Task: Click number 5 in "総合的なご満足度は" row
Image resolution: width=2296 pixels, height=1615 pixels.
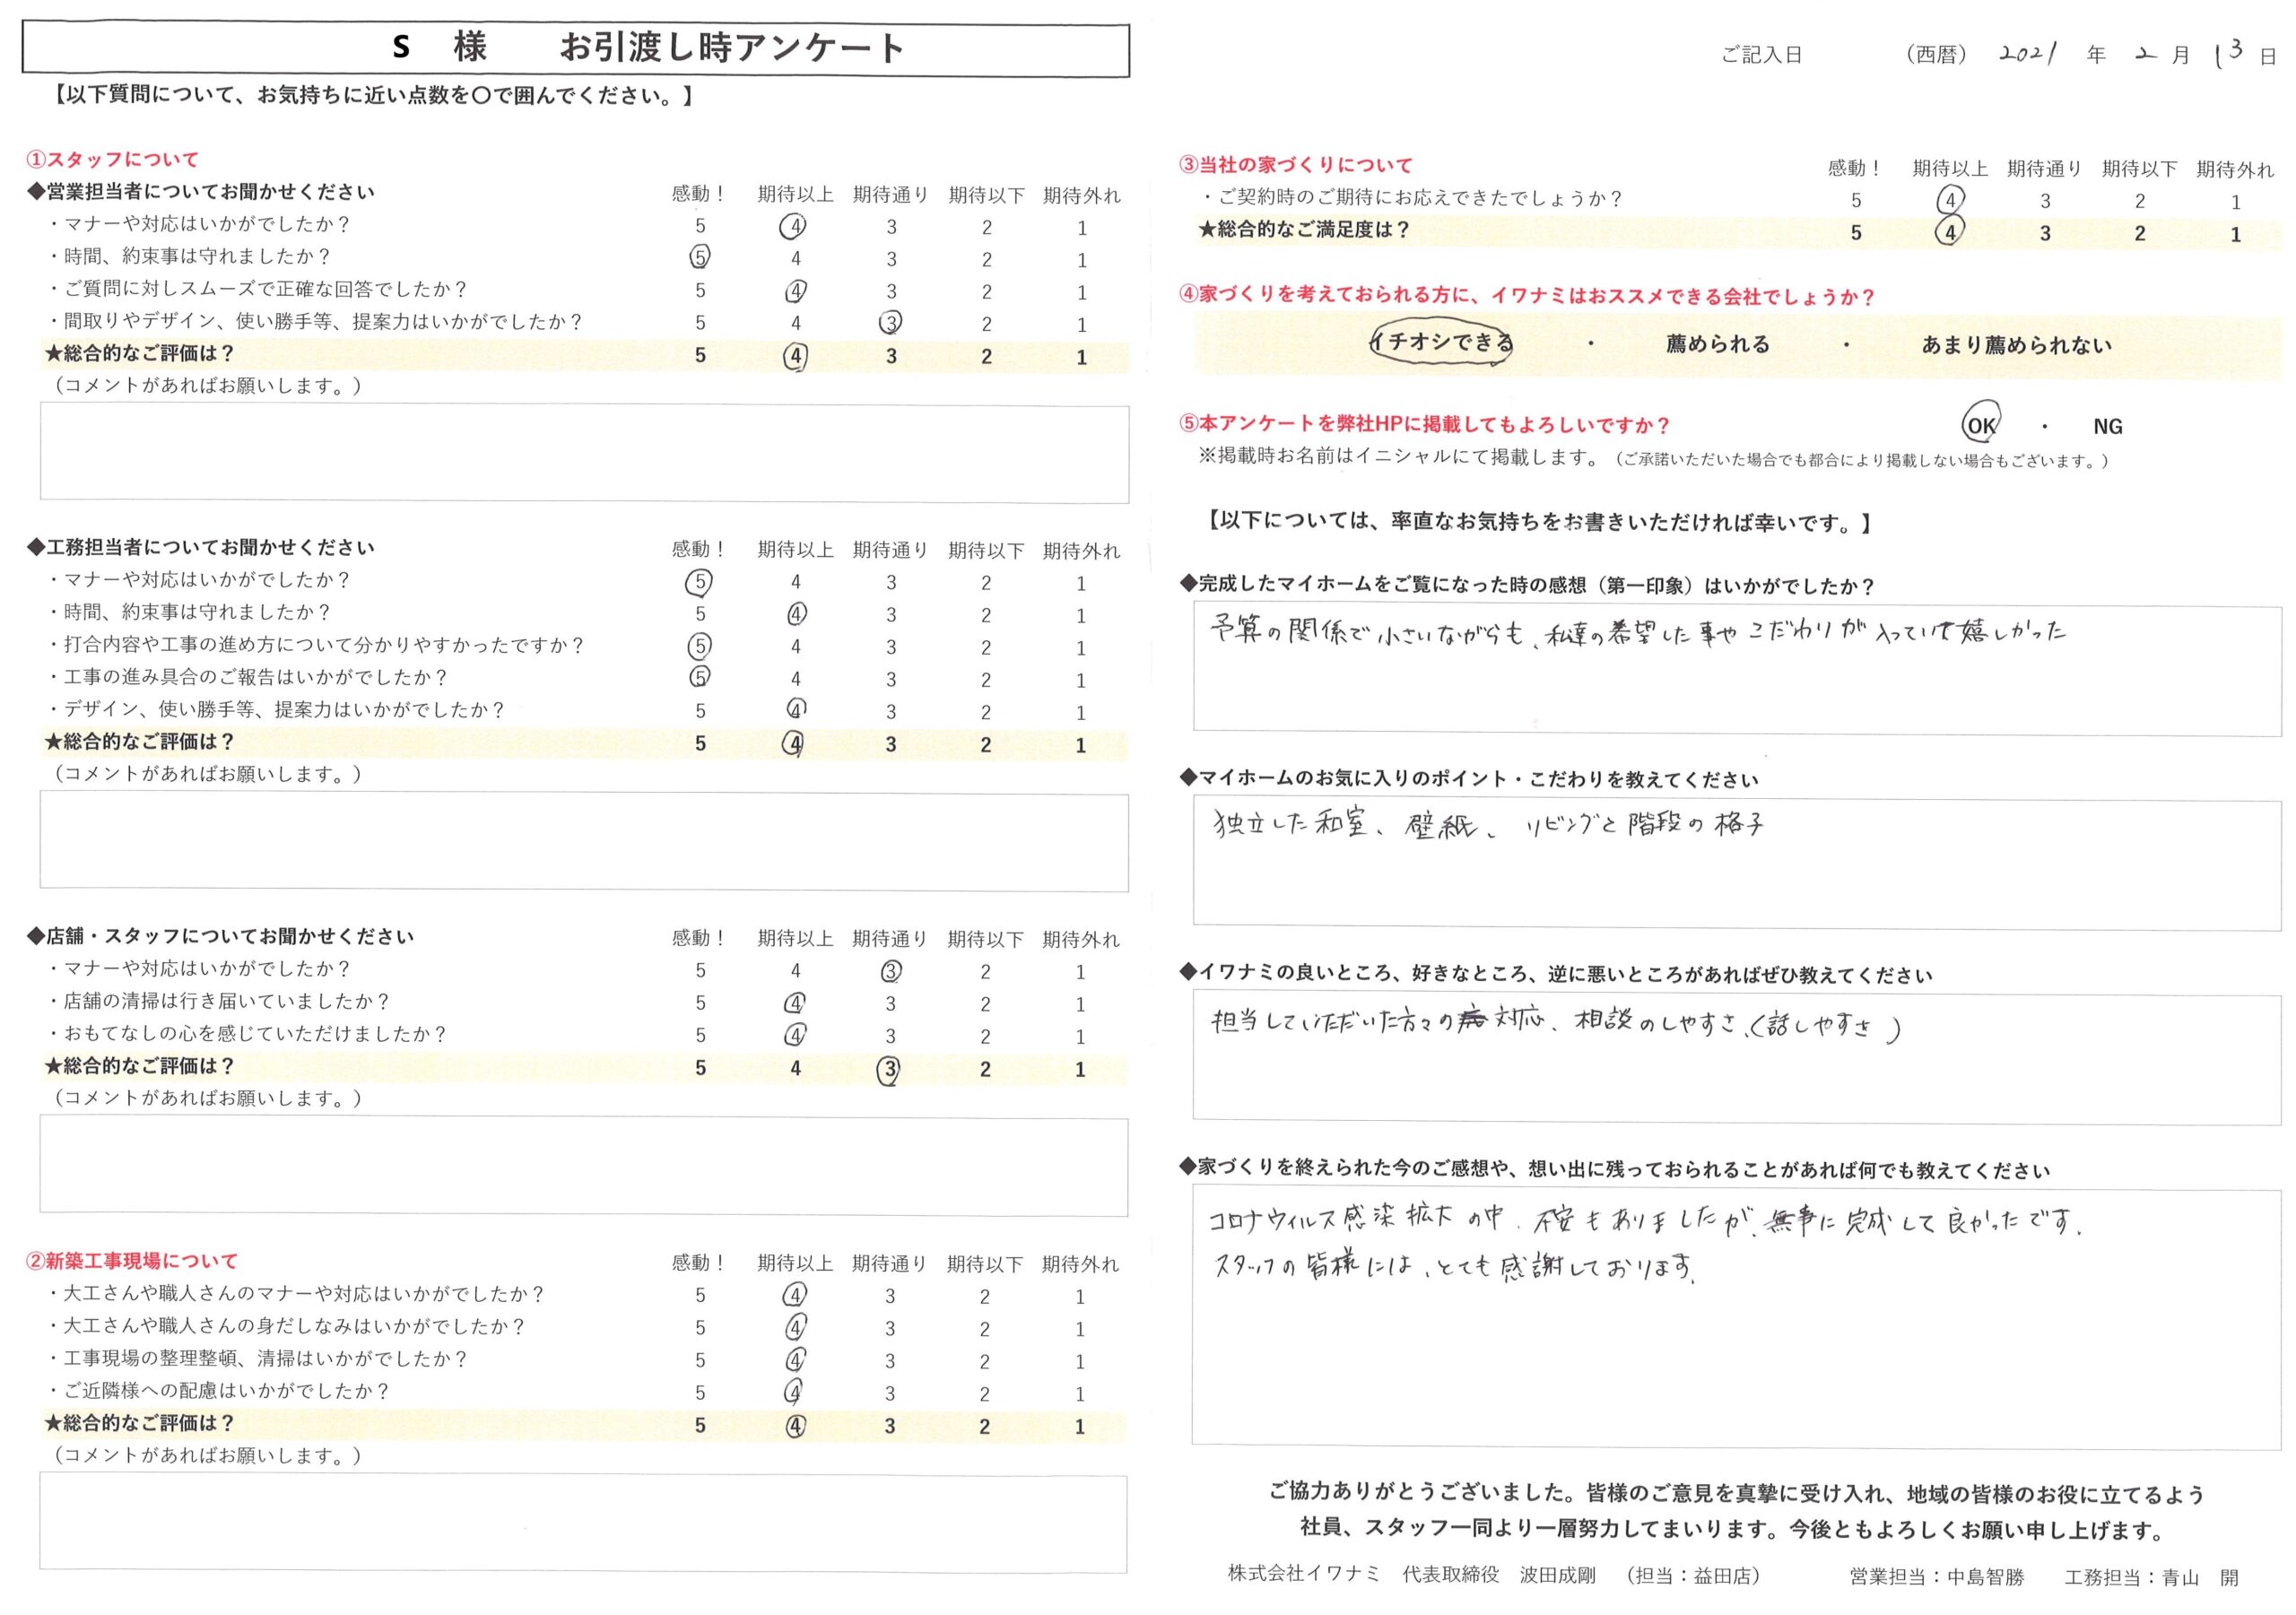Action: coord(1856,233)
